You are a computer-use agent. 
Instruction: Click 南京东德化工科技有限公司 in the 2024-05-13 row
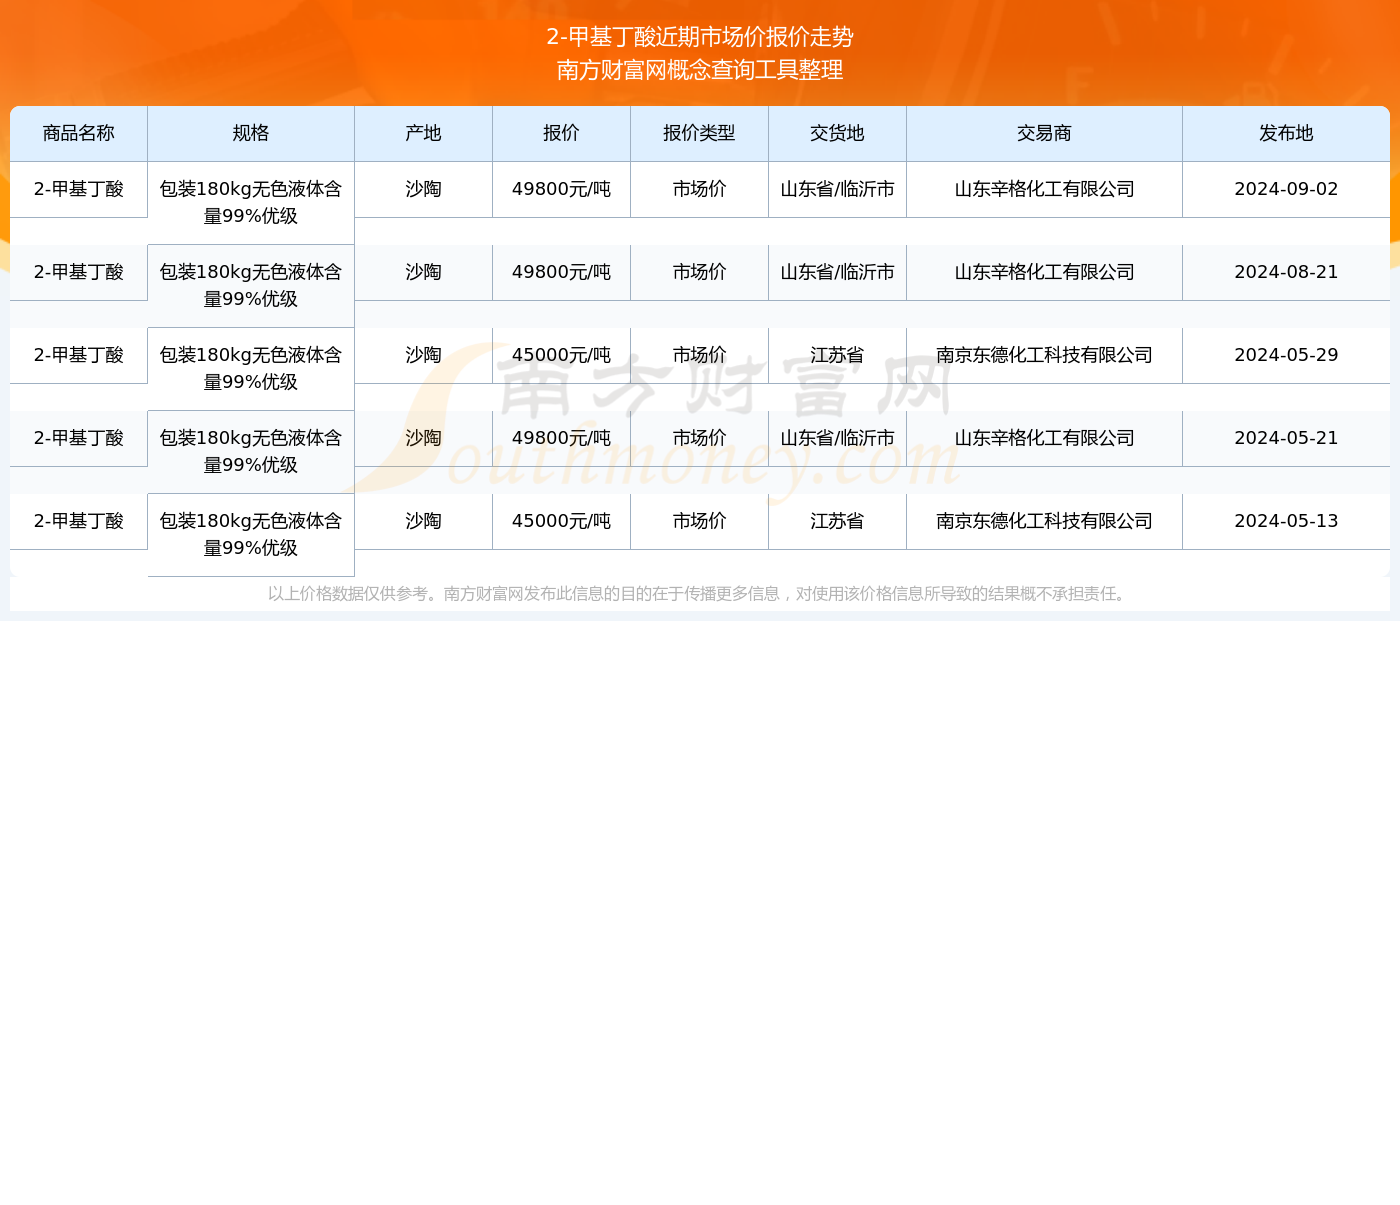click(x=1045, y=521)
